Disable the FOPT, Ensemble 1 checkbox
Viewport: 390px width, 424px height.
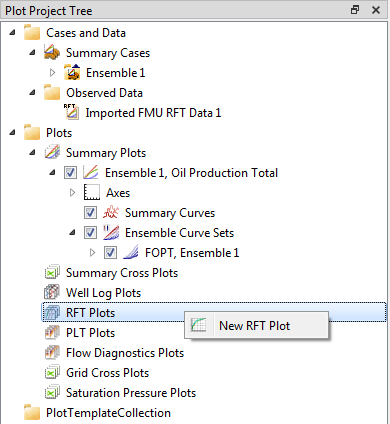click(110, 253)
